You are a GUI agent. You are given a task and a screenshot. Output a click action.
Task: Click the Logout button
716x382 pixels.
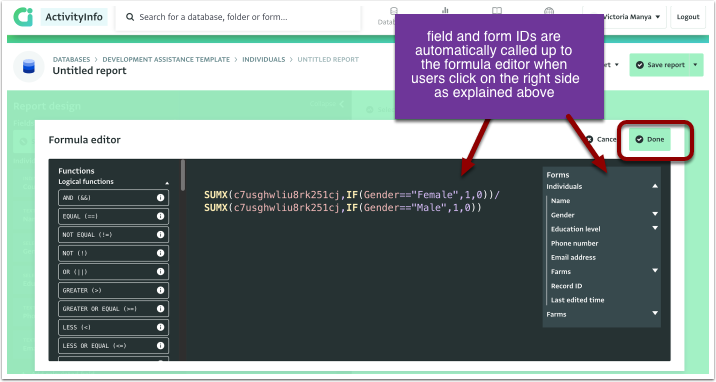click(688, 17)
